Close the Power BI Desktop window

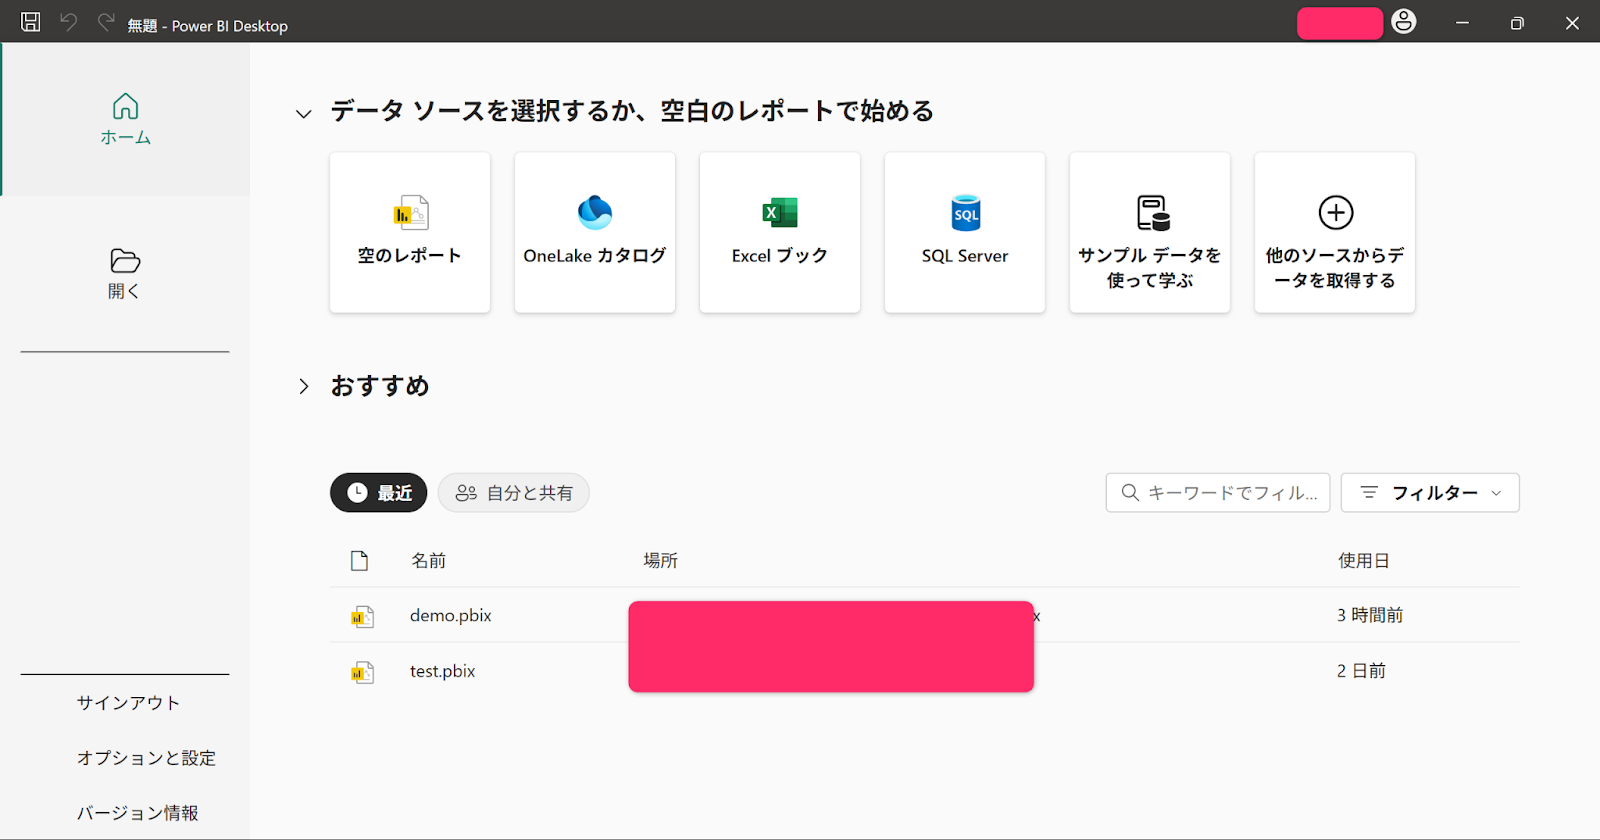[x=1572, y=22]
